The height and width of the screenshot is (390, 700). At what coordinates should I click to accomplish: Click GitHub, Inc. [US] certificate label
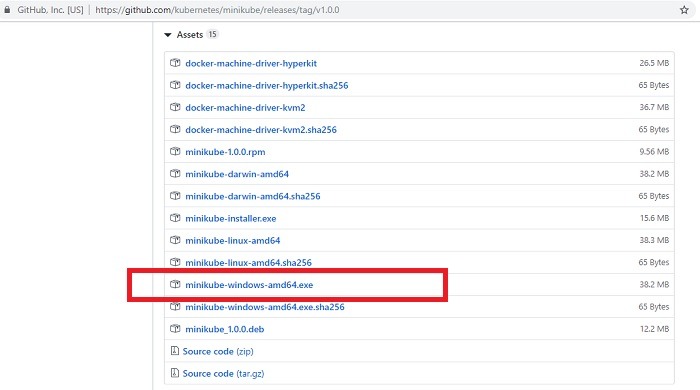(x=50, y=10)
